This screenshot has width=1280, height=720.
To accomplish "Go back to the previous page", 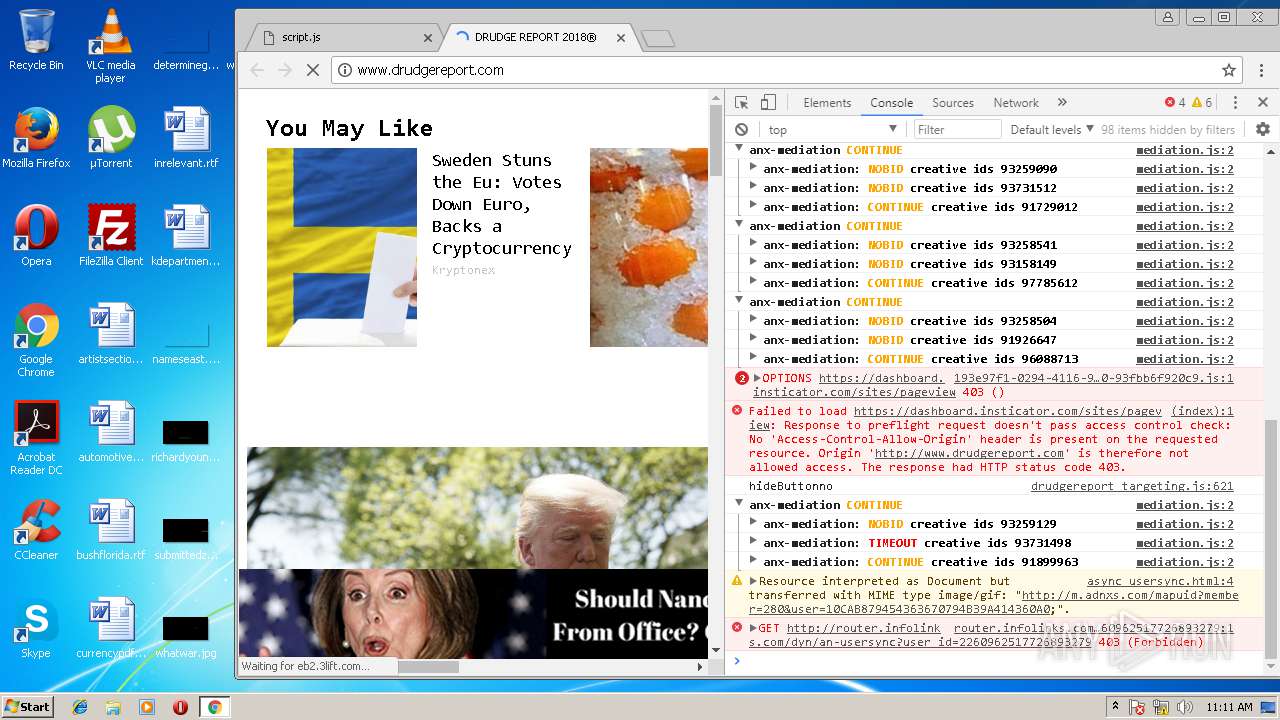I will pyautogui.click(x=257, y=70).
